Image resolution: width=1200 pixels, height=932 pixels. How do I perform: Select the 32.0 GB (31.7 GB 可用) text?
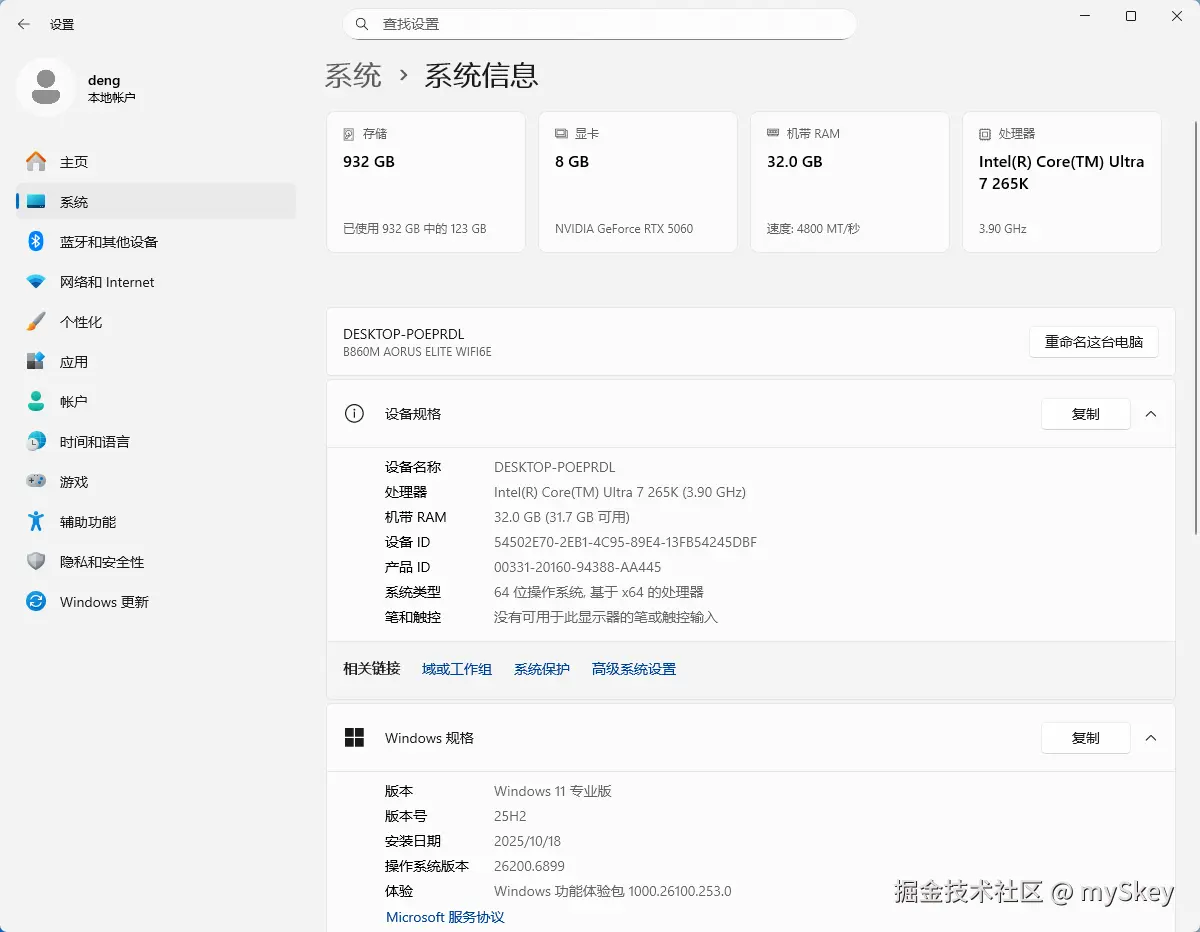[562, 517]
